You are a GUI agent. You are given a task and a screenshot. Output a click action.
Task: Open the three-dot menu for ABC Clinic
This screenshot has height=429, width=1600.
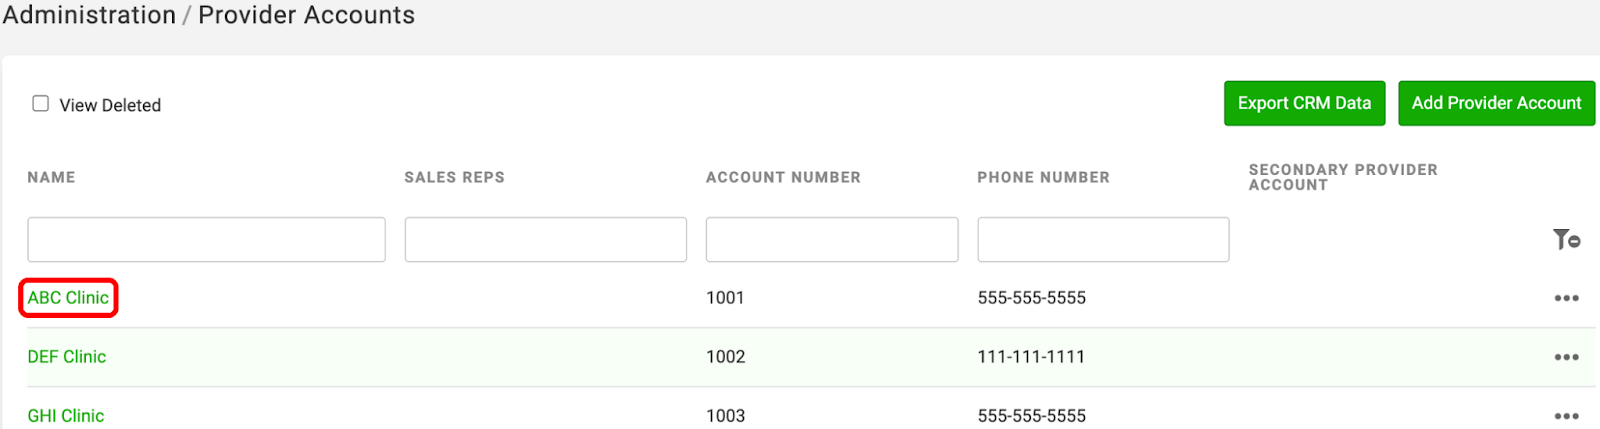pos(1566,298)
